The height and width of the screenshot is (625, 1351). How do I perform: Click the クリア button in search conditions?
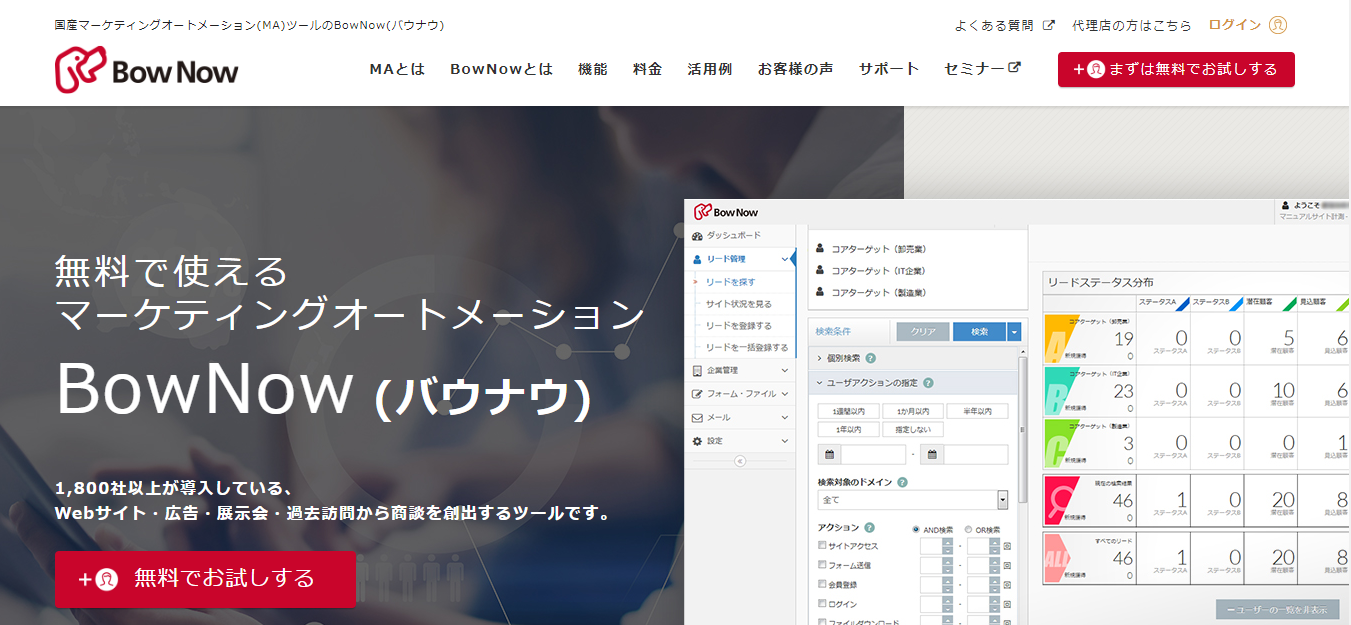(x=923, y=332)
